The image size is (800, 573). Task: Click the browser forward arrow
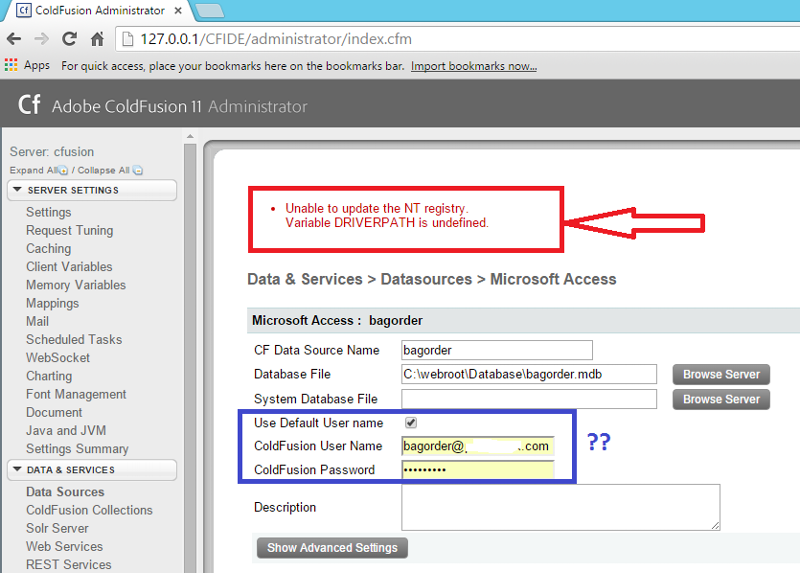pos(41,39)
